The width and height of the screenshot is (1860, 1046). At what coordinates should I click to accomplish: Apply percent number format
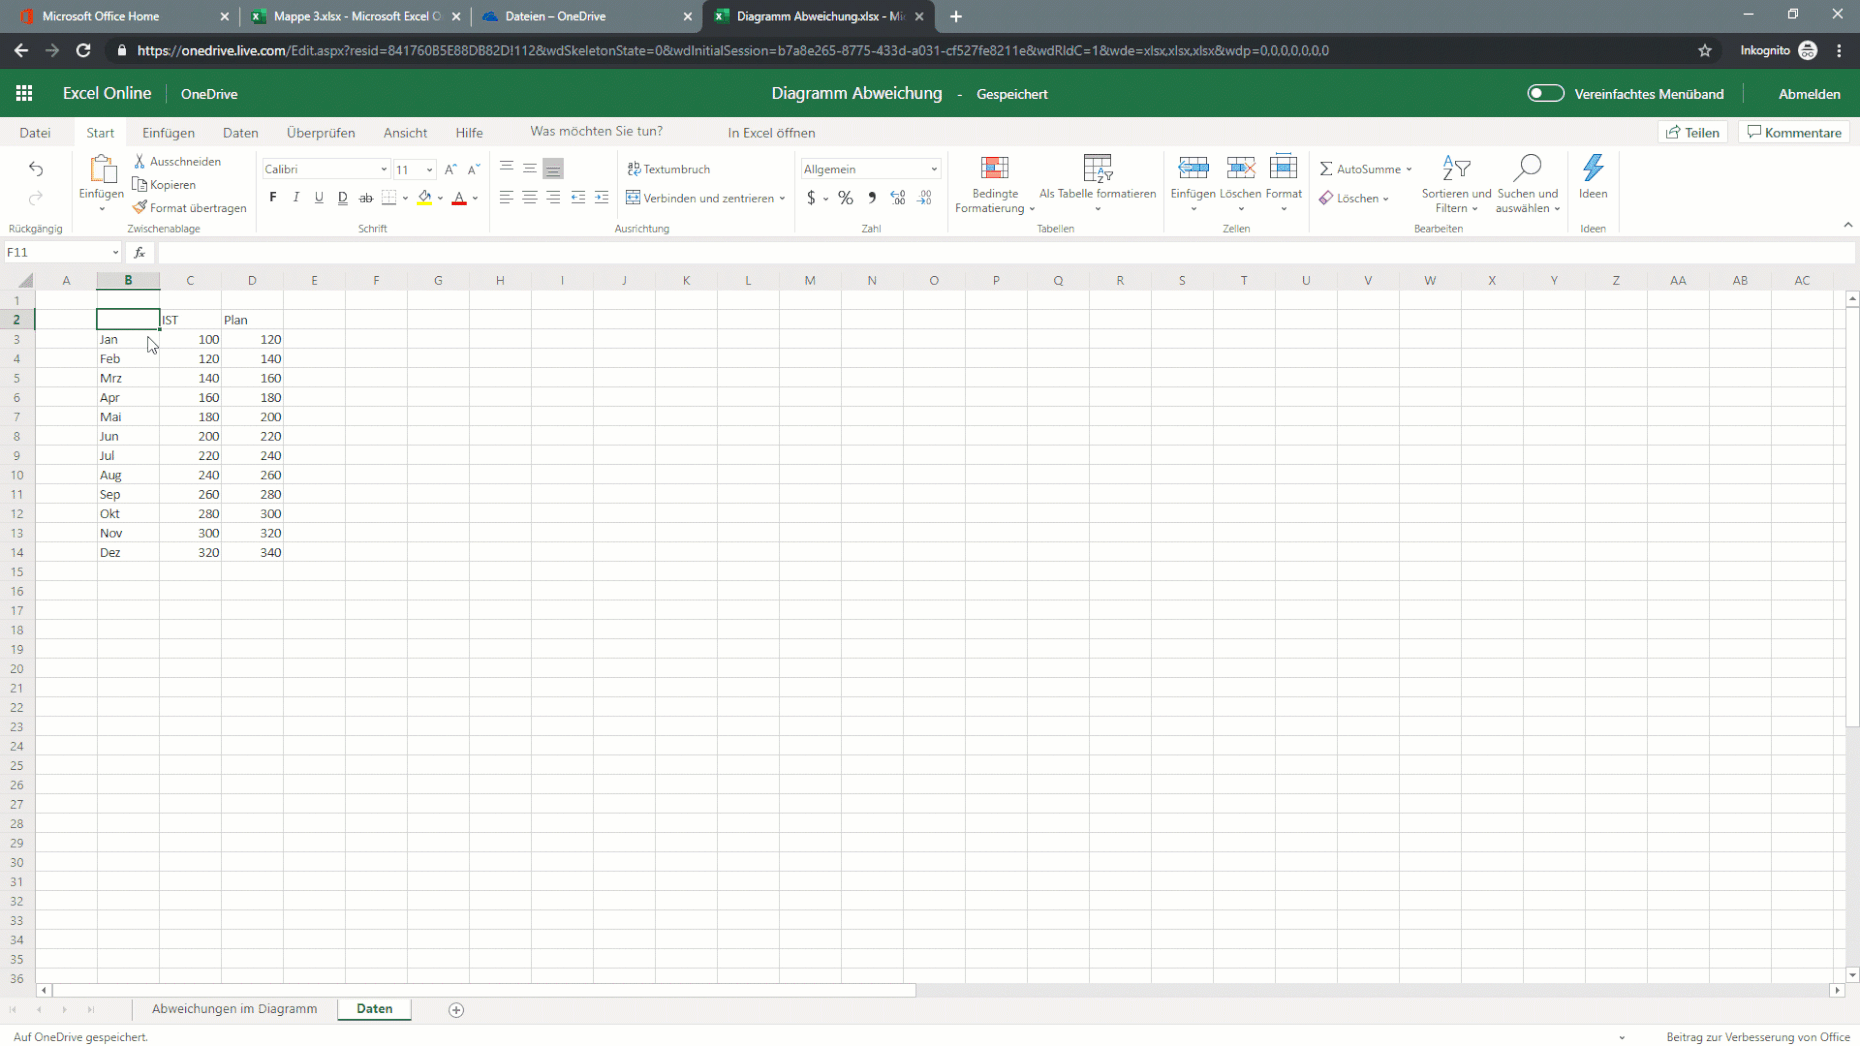tap(845, 198)
